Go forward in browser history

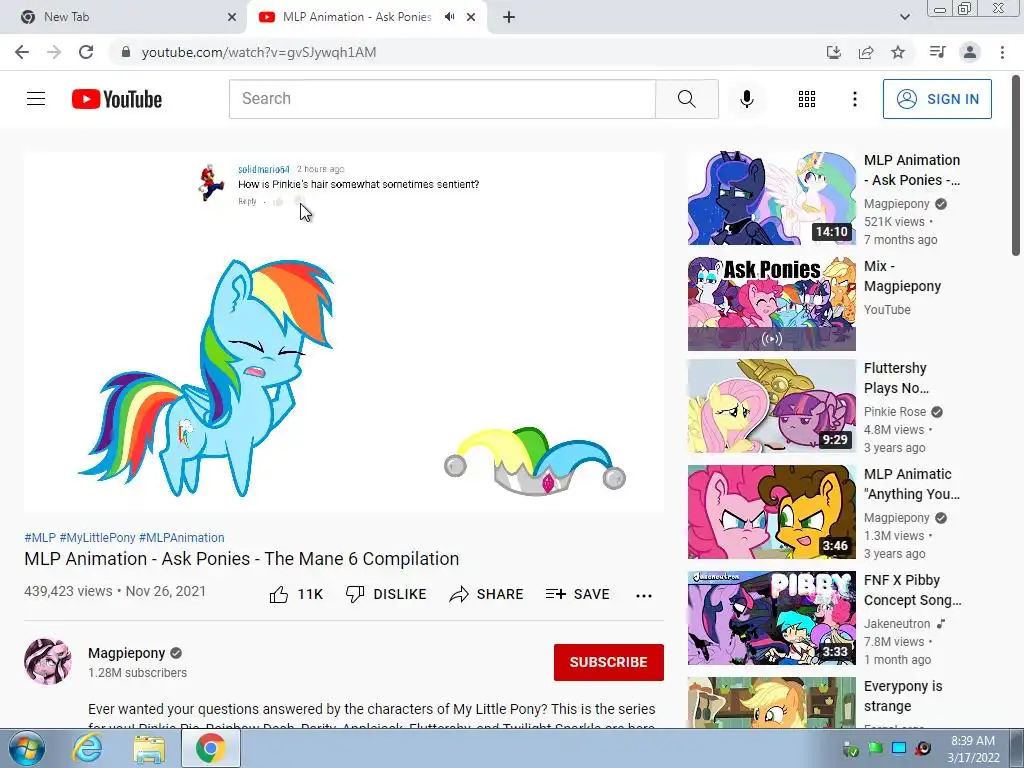pyautogui.click(x=54, y=52)
